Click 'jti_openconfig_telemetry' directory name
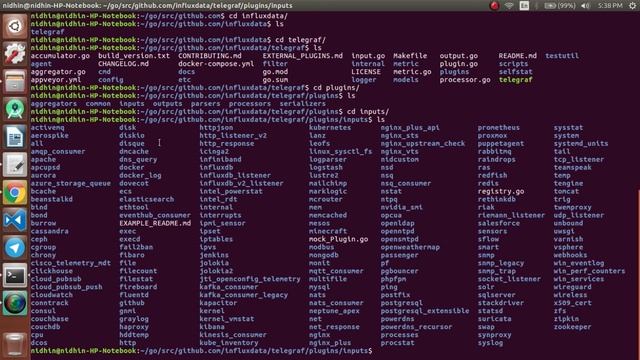The width and height of the screenshot is (640, 360). 250,279
